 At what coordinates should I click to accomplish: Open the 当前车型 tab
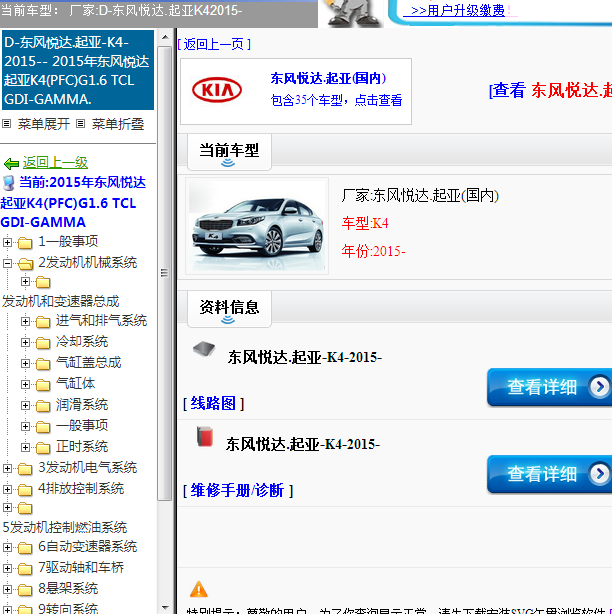point(229,152)
